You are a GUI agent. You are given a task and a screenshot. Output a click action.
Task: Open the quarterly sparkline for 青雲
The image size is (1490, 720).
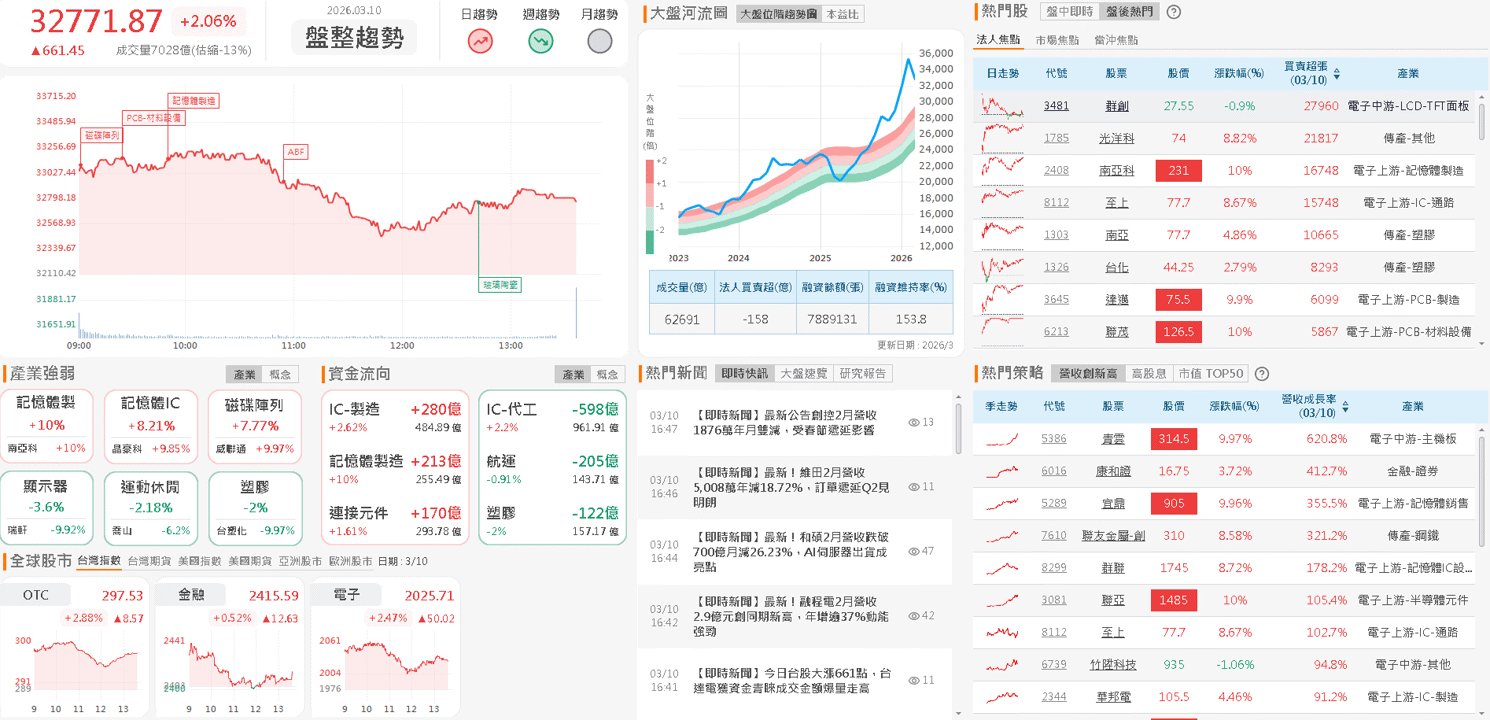point(1003,439)
